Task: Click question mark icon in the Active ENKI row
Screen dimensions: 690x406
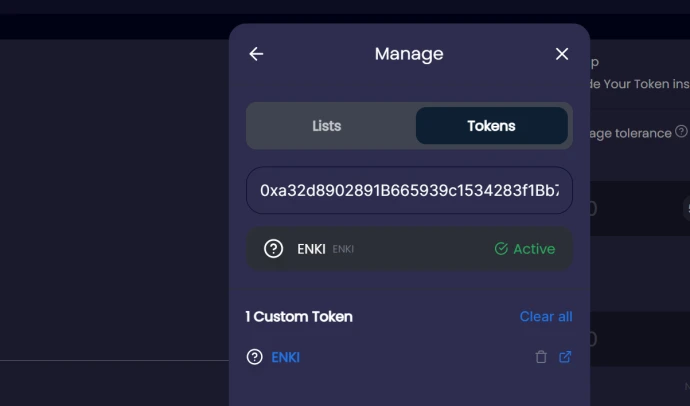Action: tap(273, 249)
